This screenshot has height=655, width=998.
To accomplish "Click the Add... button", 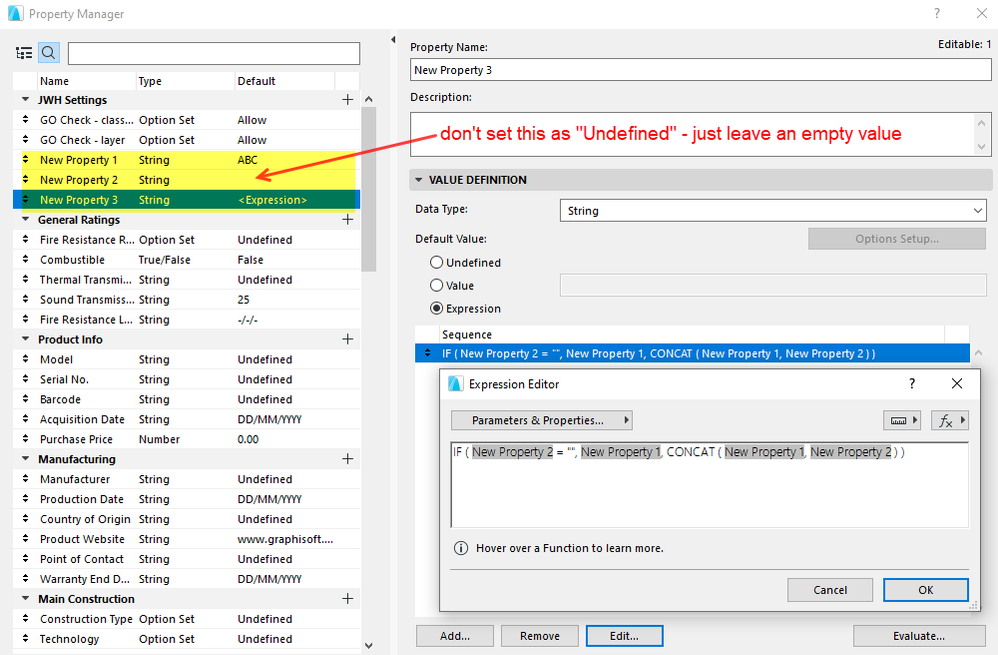I will (x=454, y=635).
